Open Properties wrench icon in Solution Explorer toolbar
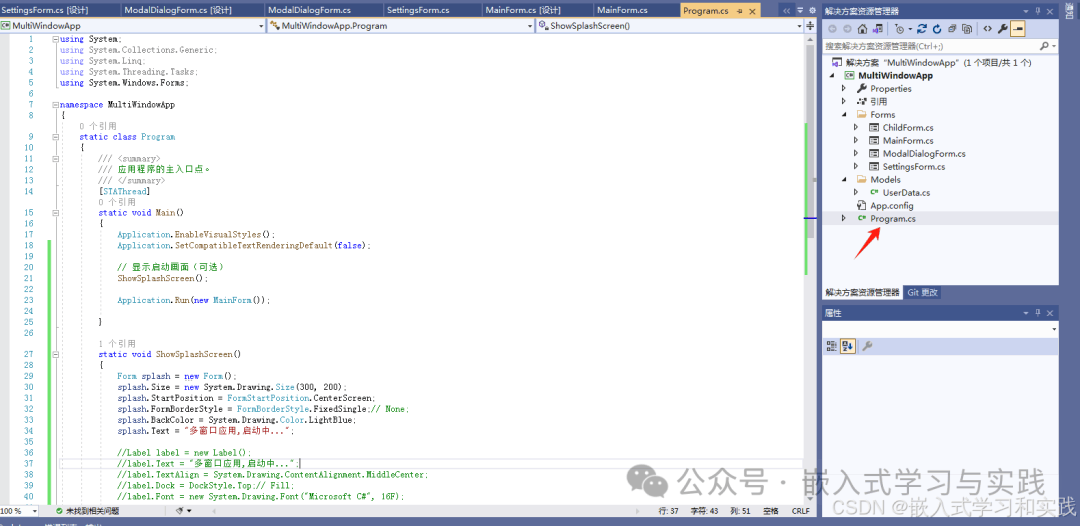Screen dimensions: 1080x526 (x=1003, y=29)
